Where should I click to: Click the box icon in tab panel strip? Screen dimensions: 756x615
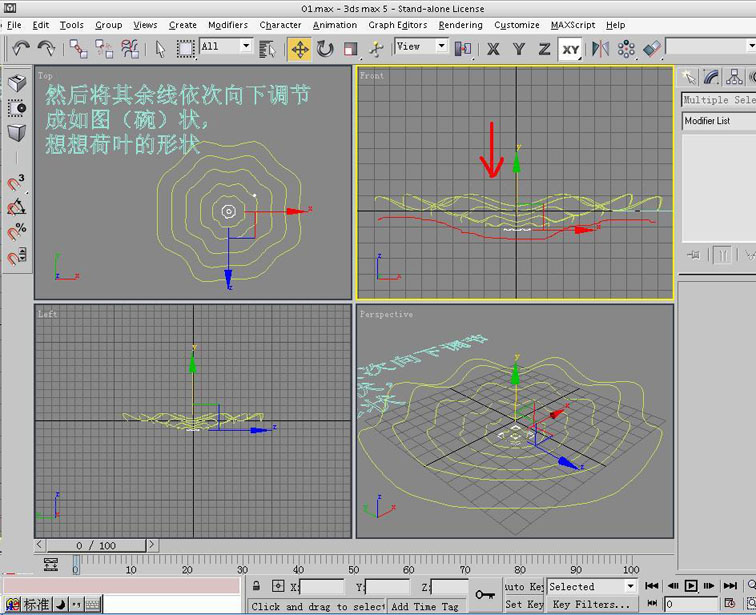17,83
